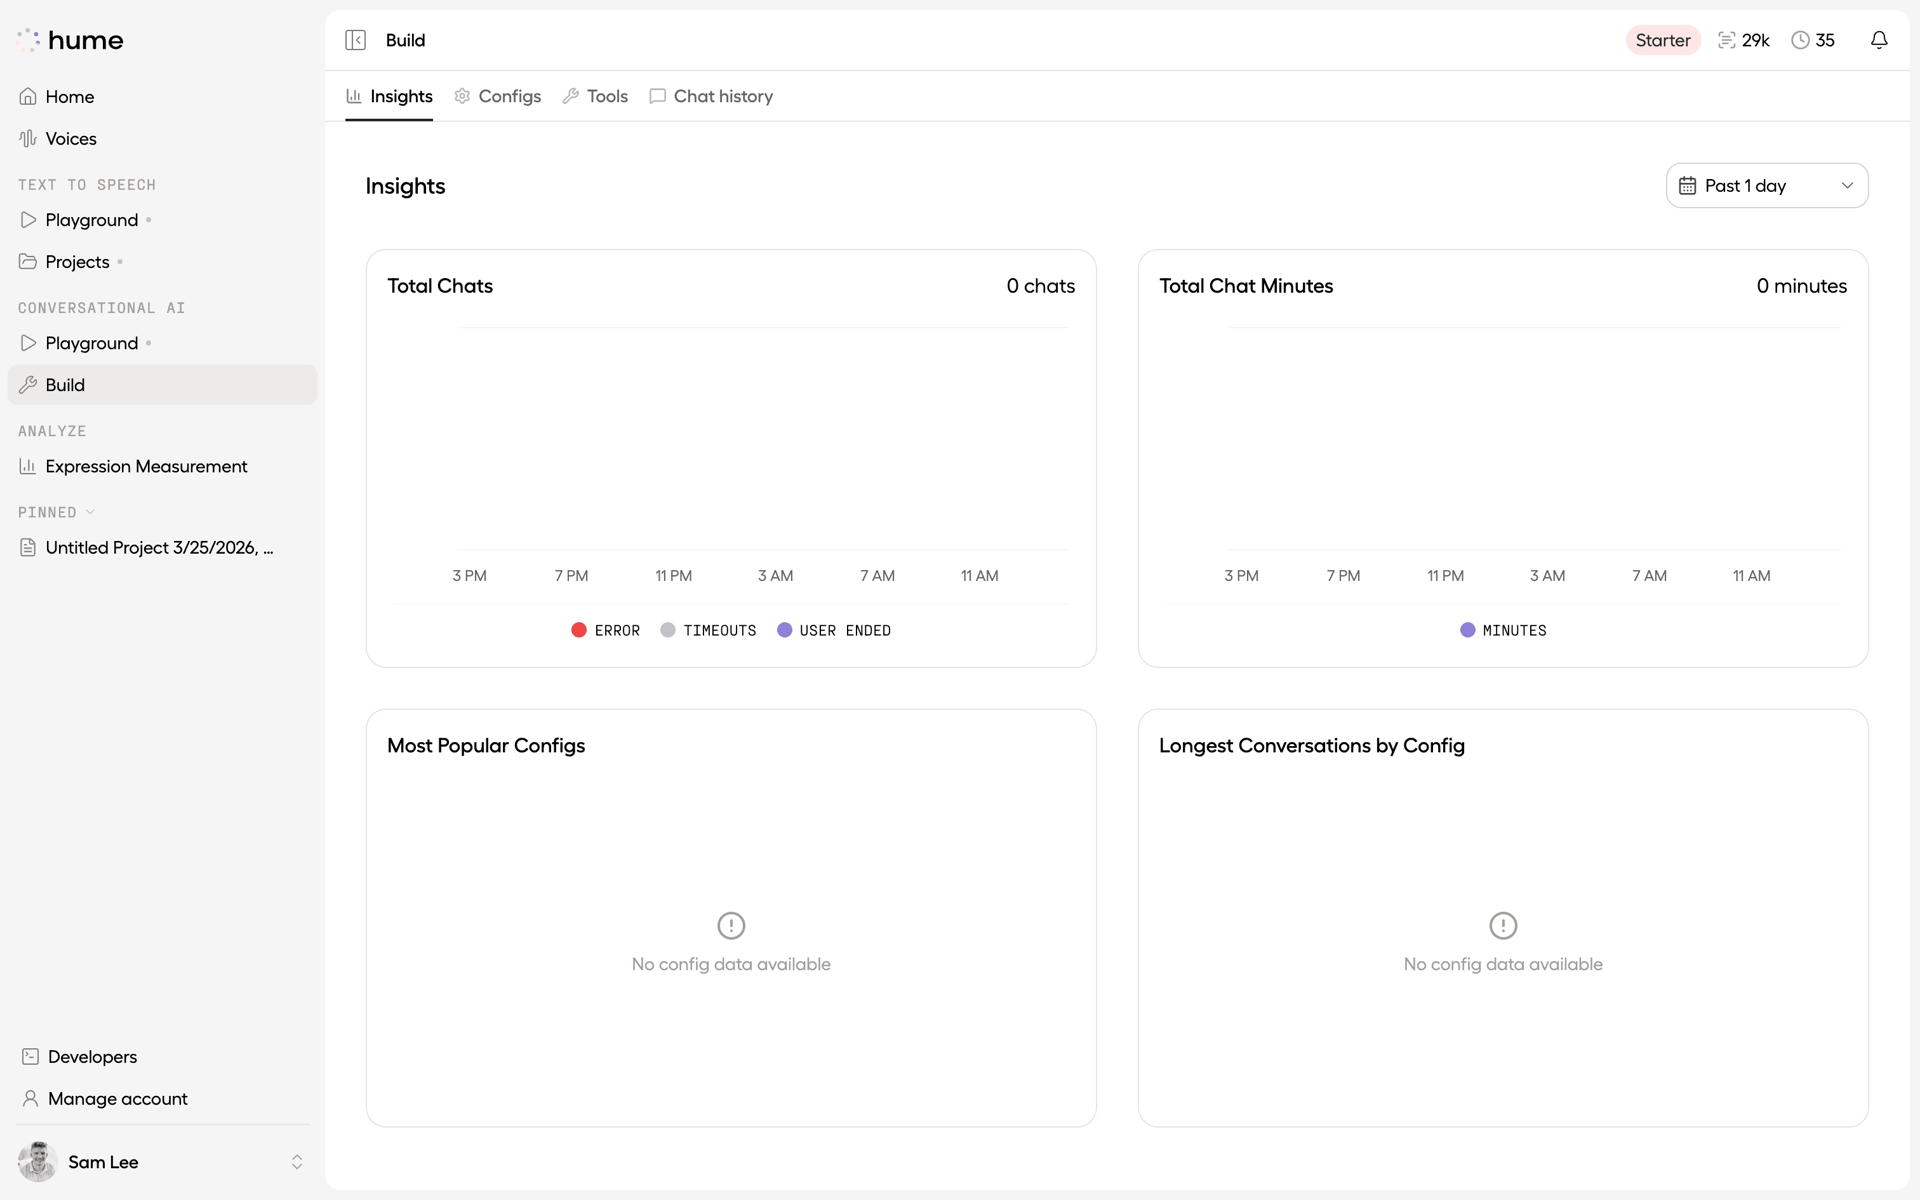Click the clock icon beside 35

(1800, 40)
